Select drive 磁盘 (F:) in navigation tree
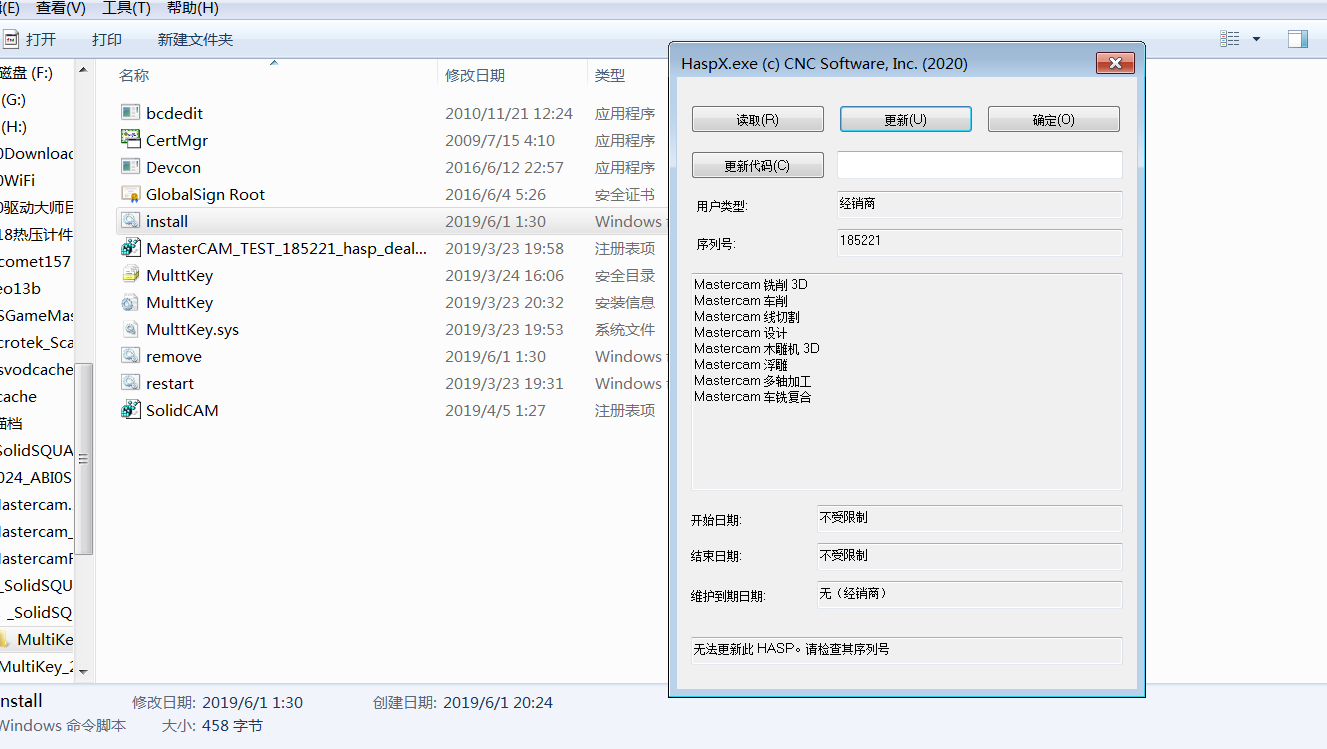Image resolution: width=1327 pixels, height=749 pixels. [27, 73]
